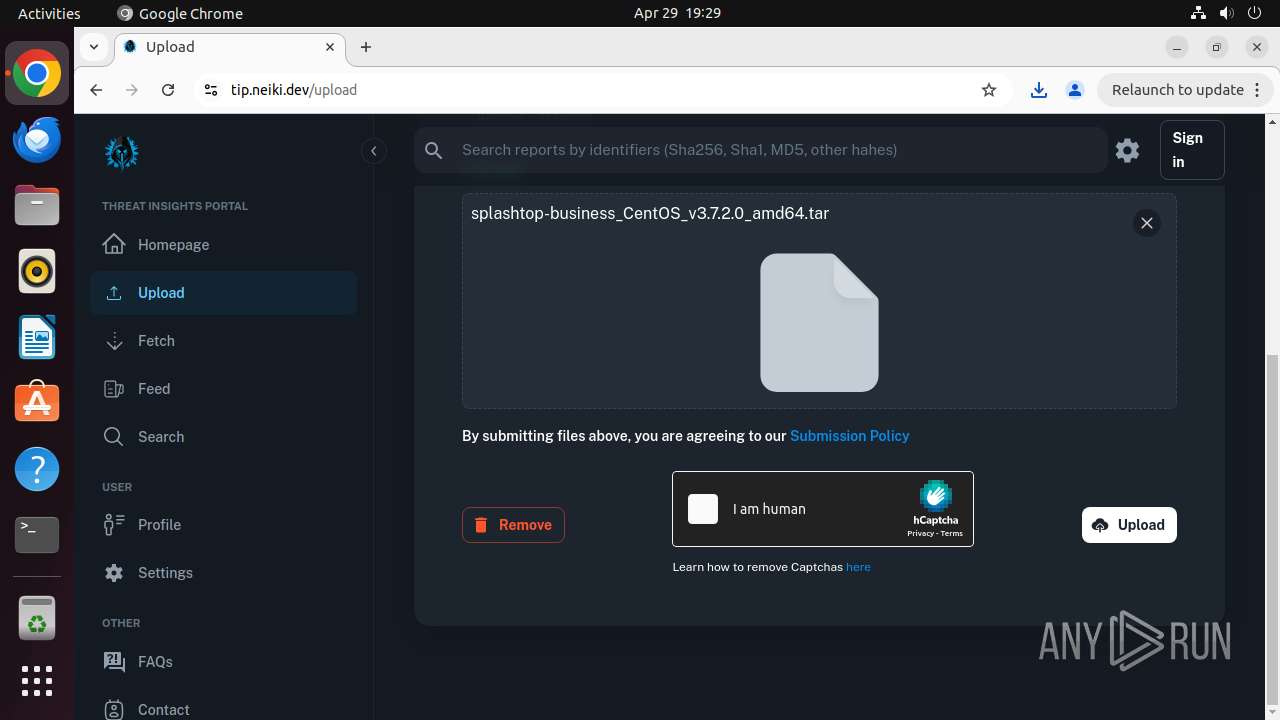Viewport: 1280px width, 720px height.
Task: Focus the search reports input field
Action: 778,150
